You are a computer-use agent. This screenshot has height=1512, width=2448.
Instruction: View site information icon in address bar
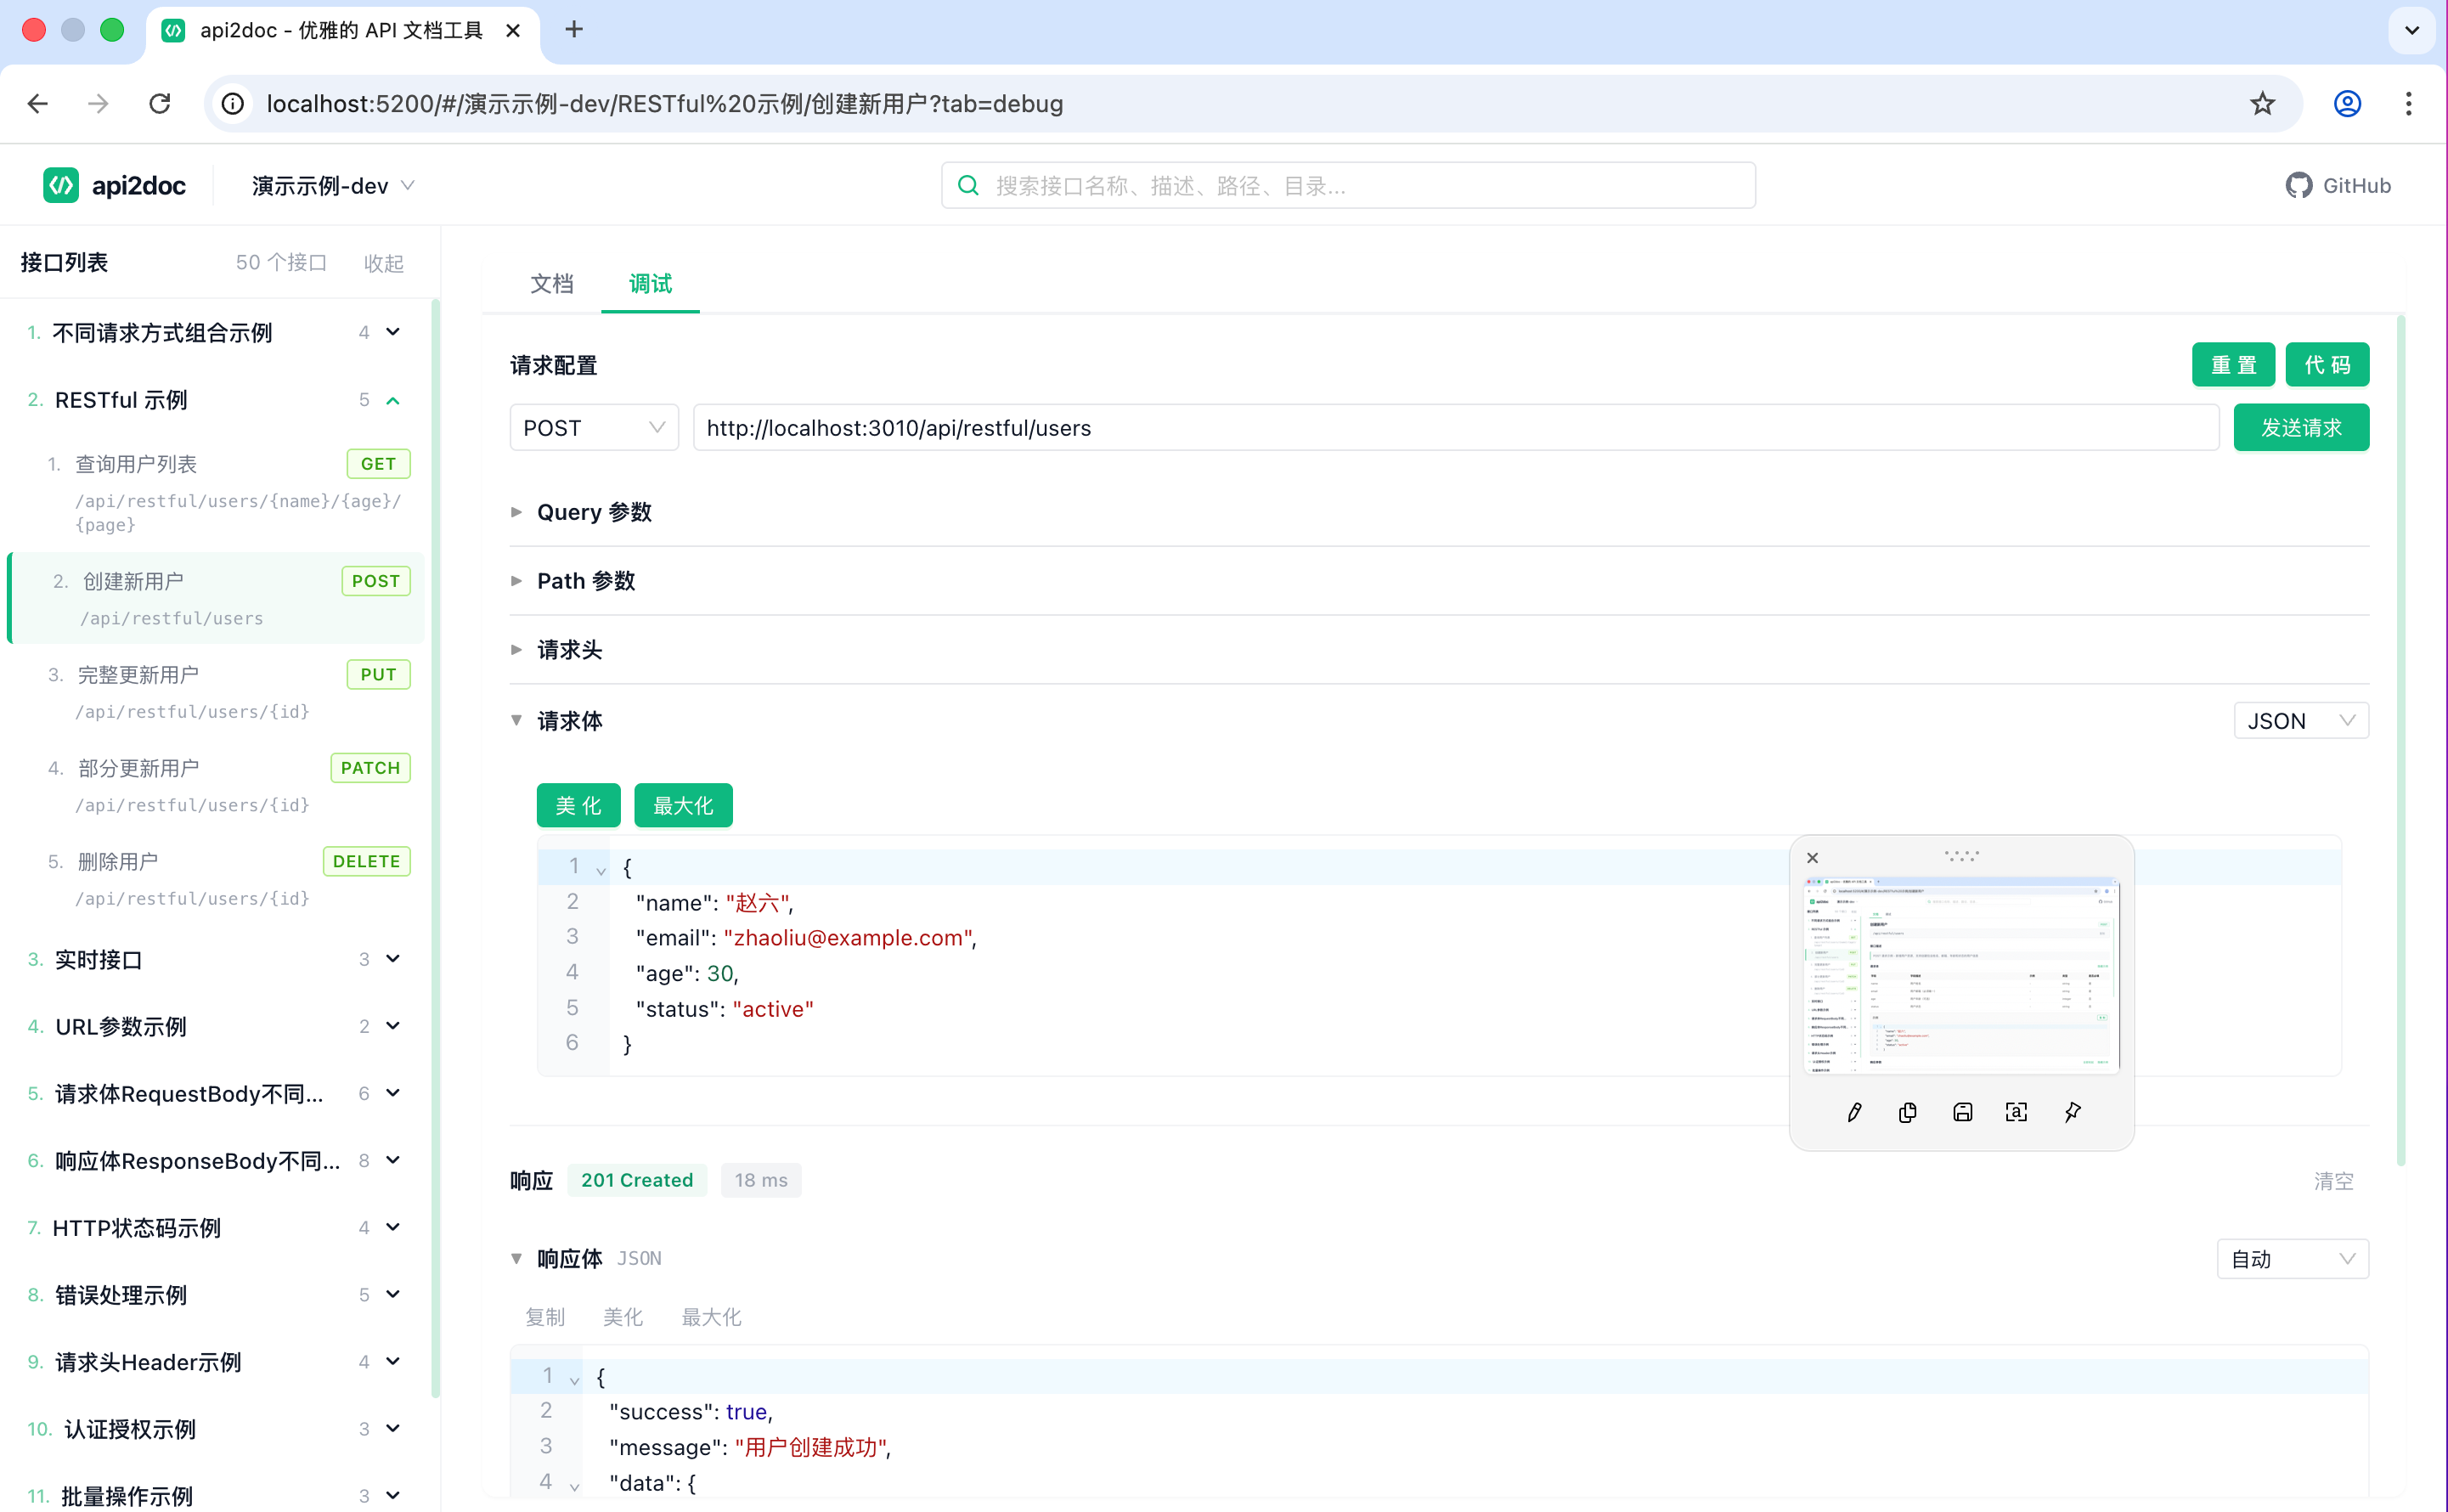232,103
